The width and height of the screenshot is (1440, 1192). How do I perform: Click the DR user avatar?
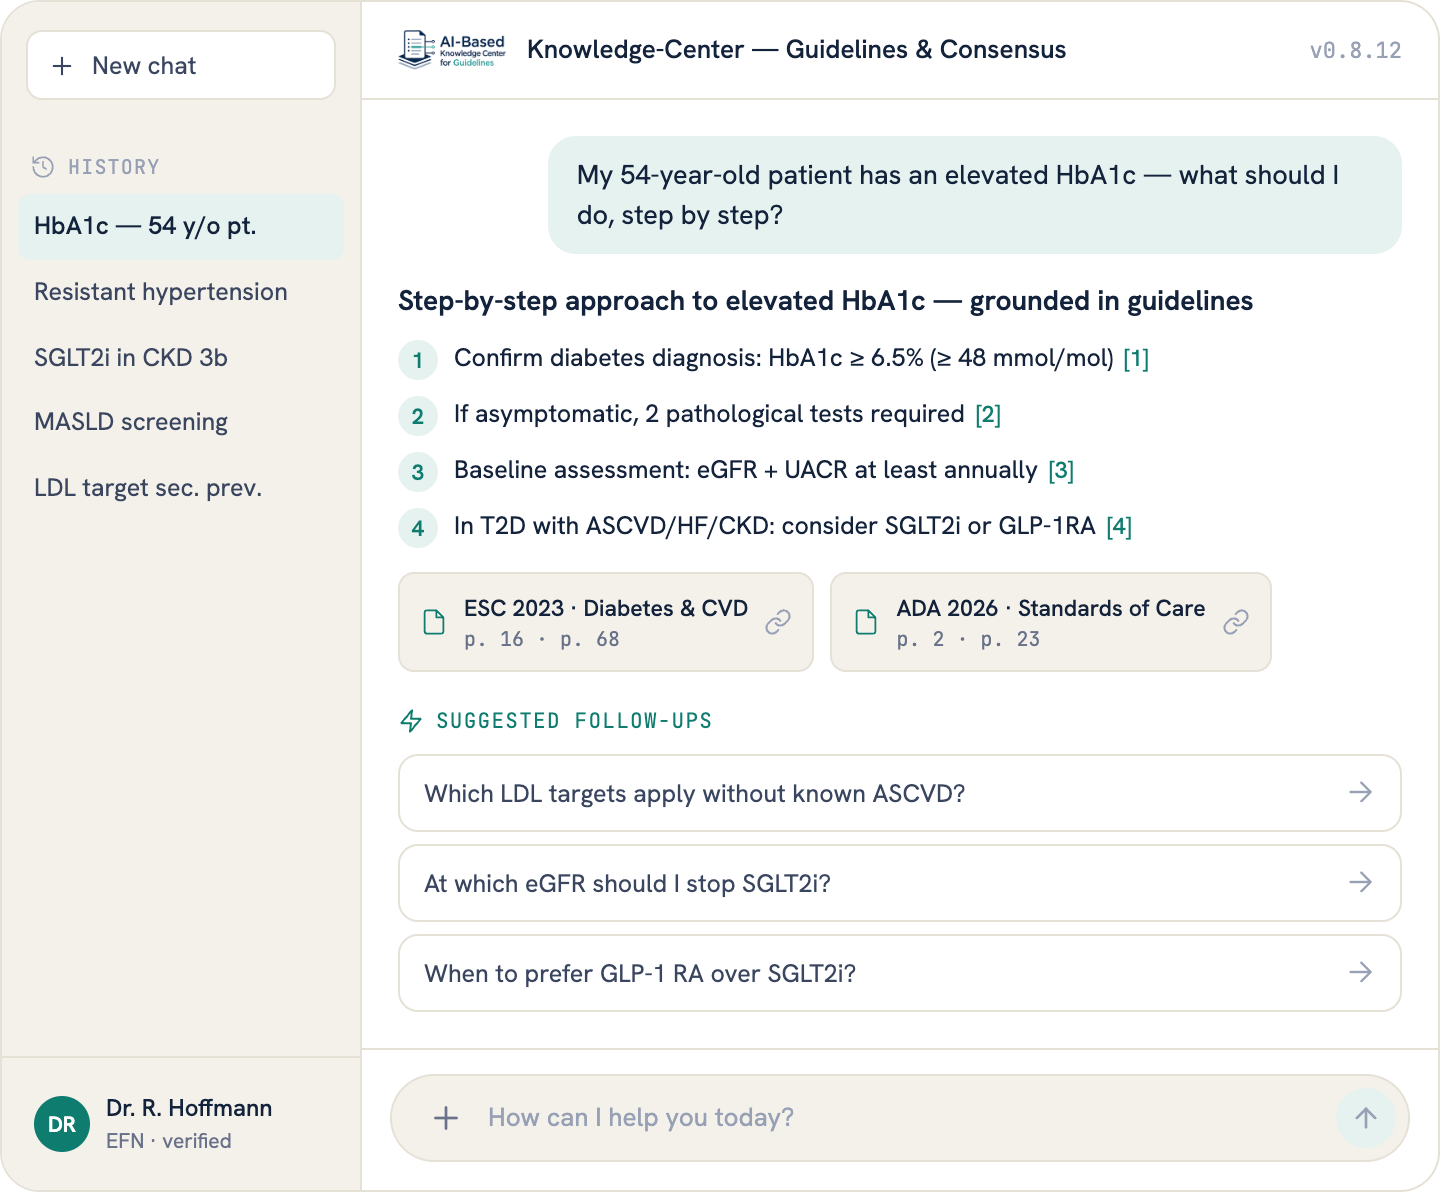coord(62,1124)
